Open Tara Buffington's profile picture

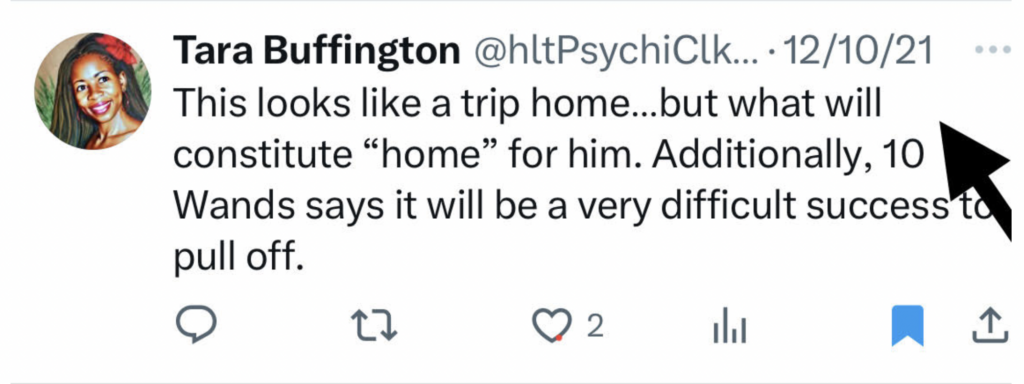coord(93,91)
